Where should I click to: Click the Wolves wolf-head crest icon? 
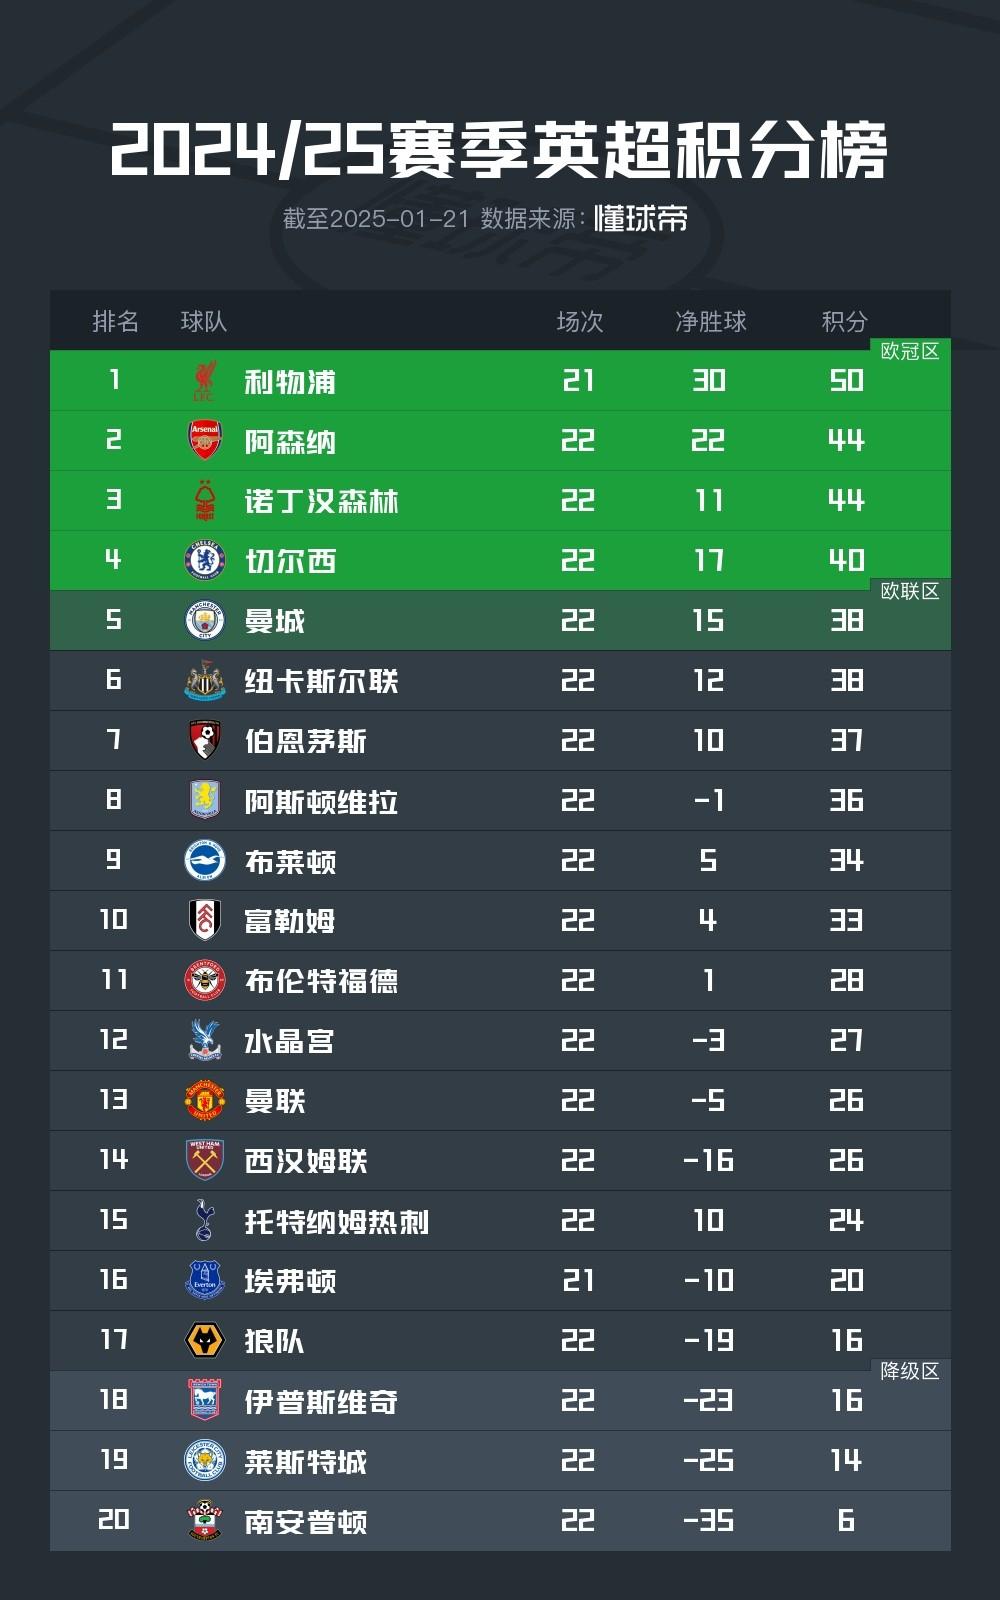pos(204,1341)
